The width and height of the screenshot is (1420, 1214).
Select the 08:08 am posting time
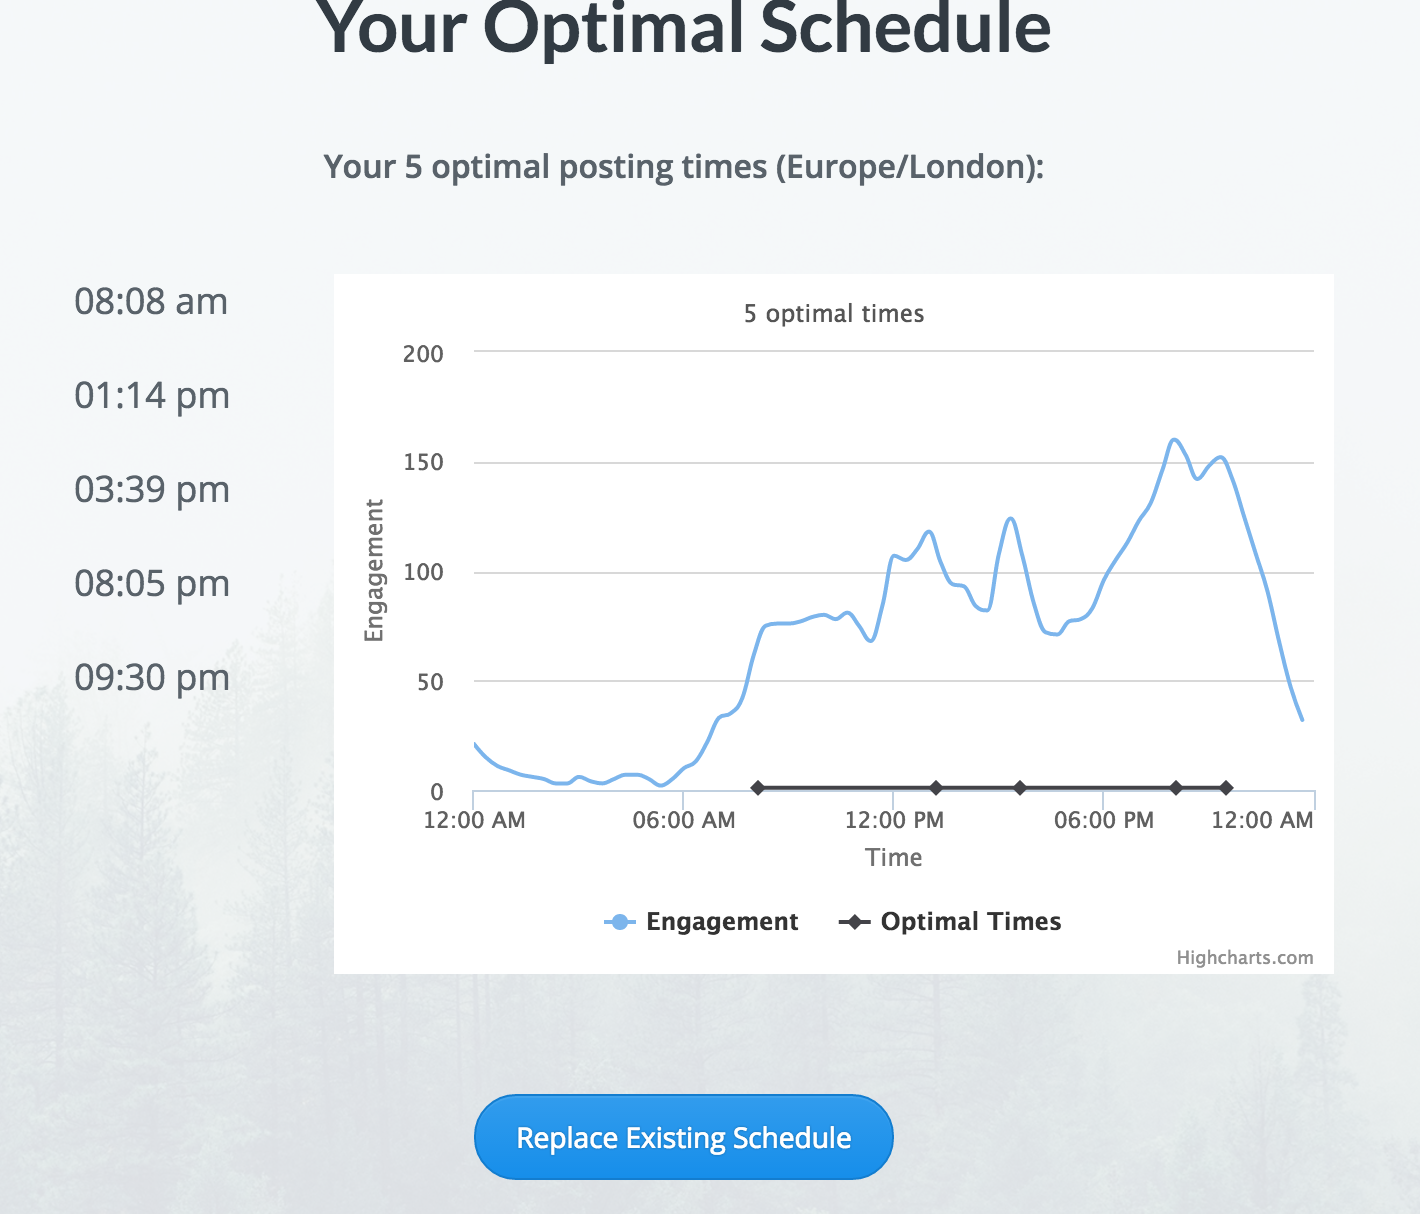pos(151,301)
